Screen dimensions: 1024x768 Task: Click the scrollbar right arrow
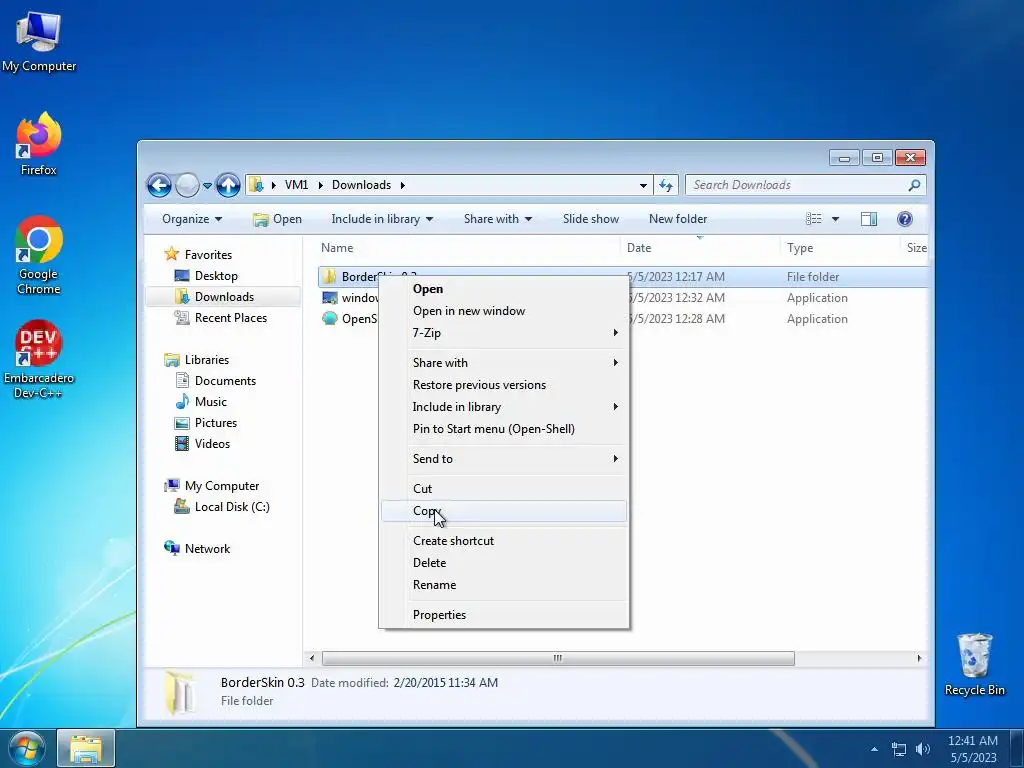tap(920, 658)
